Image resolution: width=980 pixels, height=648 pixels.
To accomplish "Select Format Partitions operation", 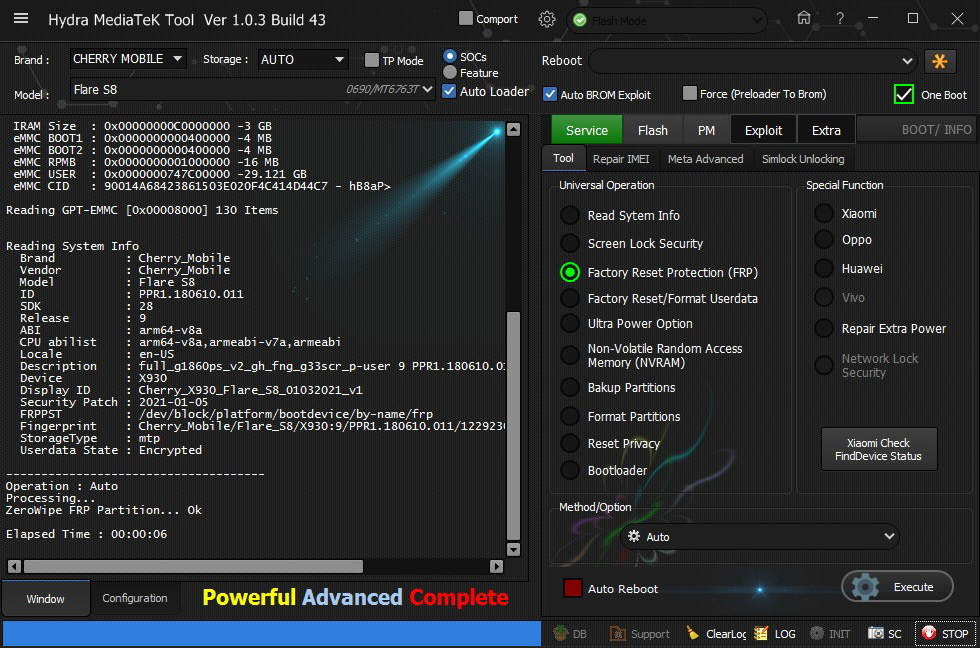I will coord(570,416).
